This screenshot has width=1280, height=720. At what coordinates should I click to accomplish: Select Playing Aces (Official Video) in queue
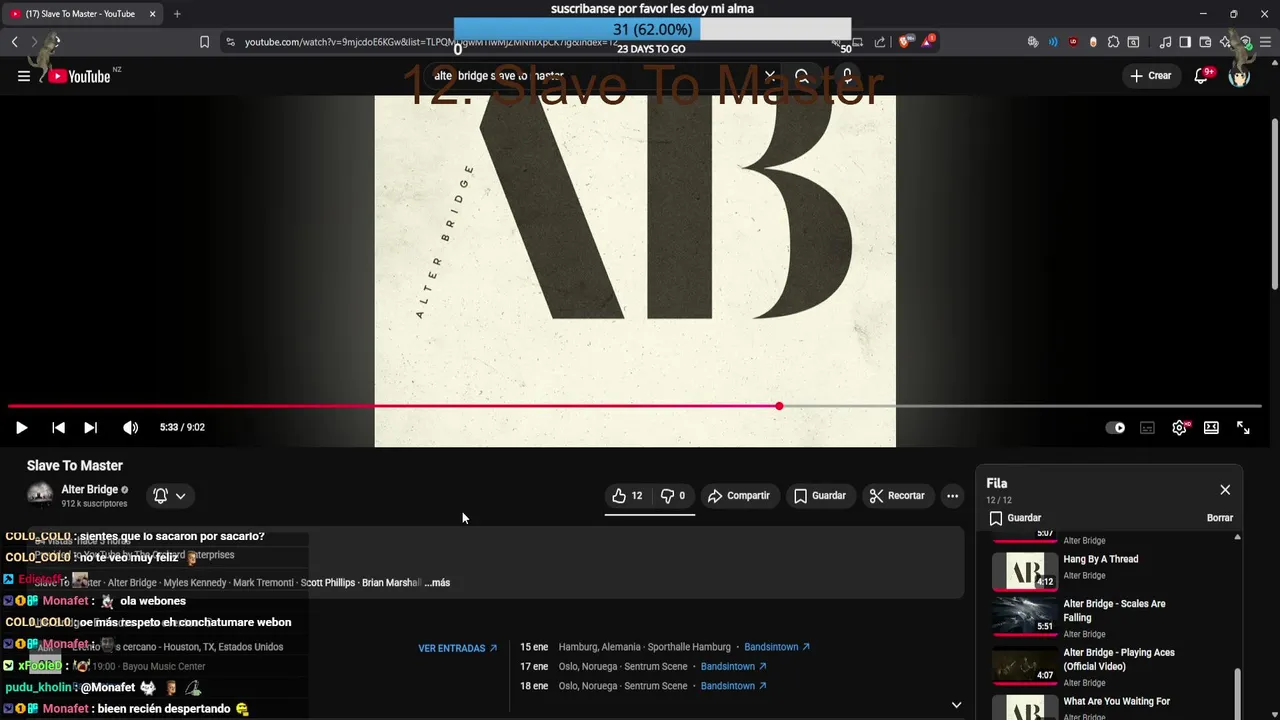pyautogui.click(x=1108, y=665)
